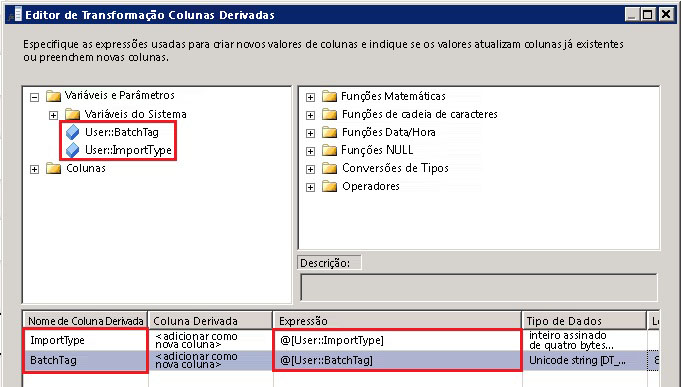Select the Operadores label
This screenshot has width=681, height=387.
(370, 186)
